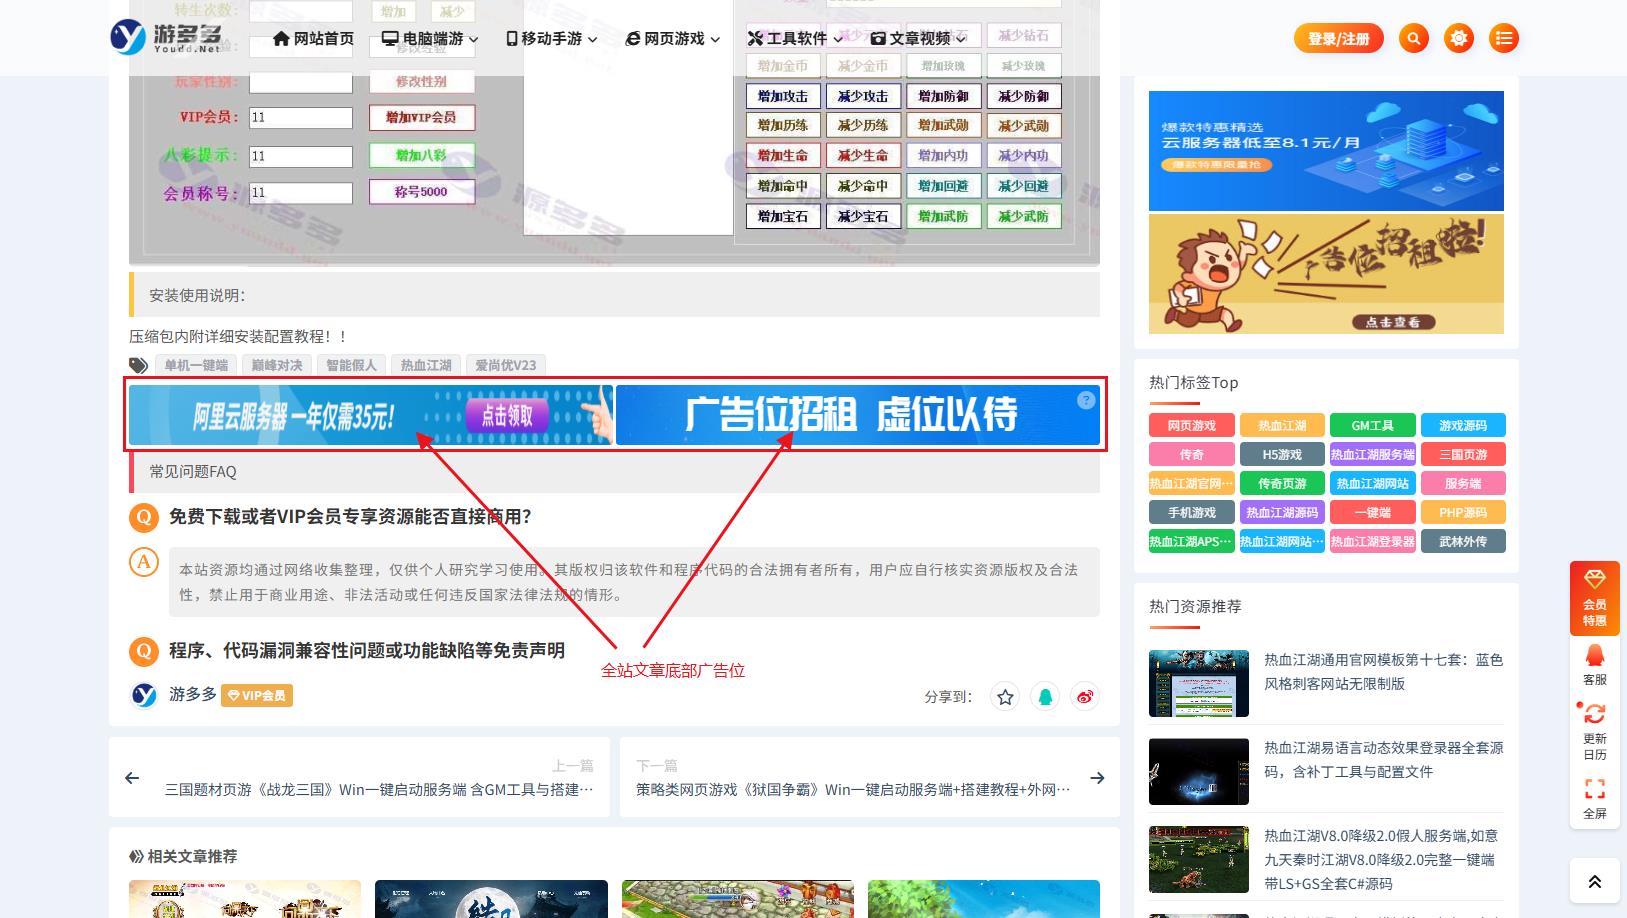Open the 巅峰对决 tag
The image size is (1627, 918).
pos(277,365)
